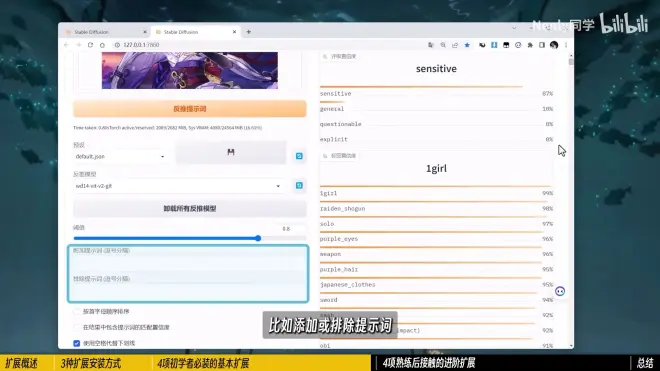Expand the wd14-vit-v2-git model dropdown
The width and height of the screenshot is (660, 371).
pos(178,186)
